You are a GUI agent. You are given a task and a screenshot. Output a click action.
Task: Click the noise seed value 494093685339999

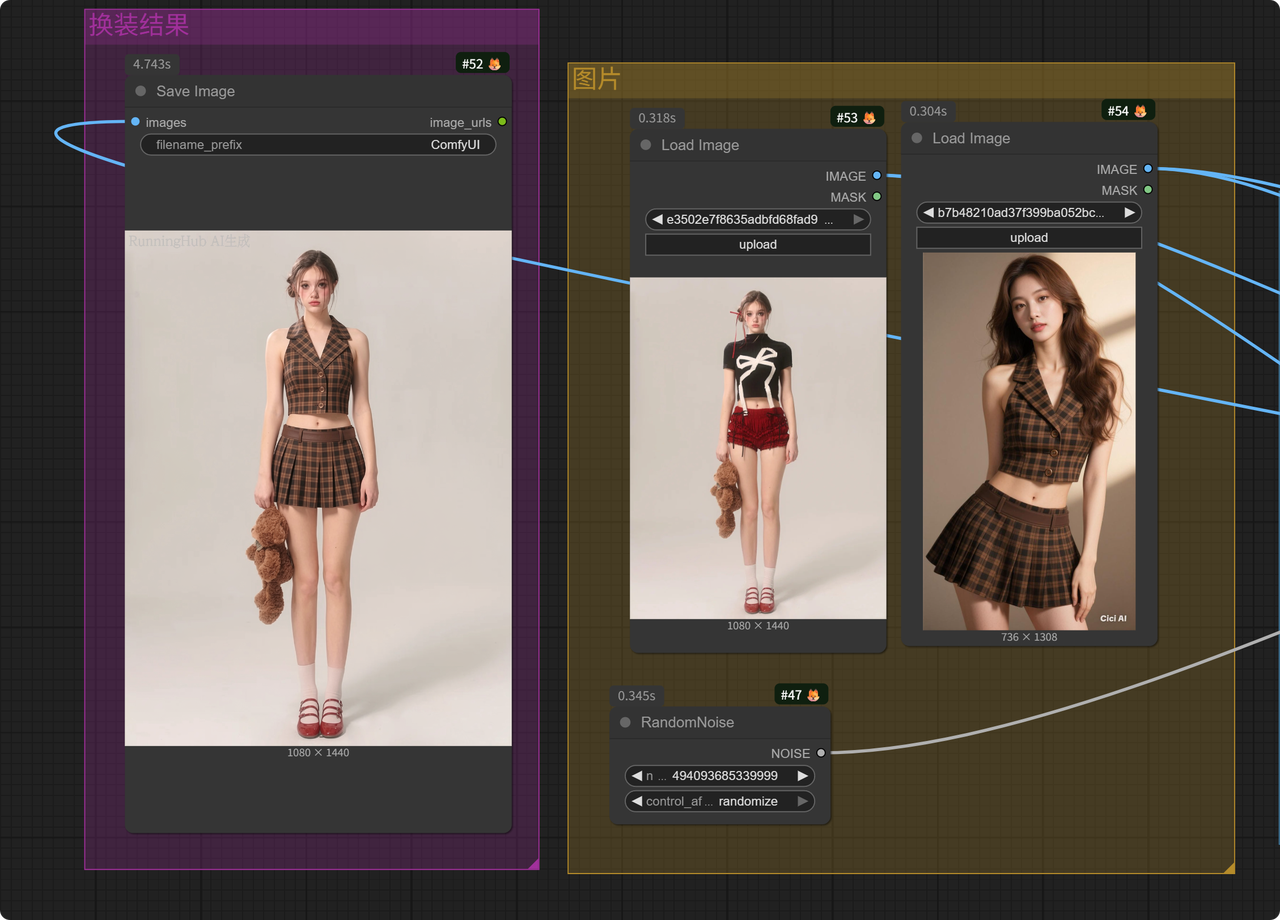[725, 776]
